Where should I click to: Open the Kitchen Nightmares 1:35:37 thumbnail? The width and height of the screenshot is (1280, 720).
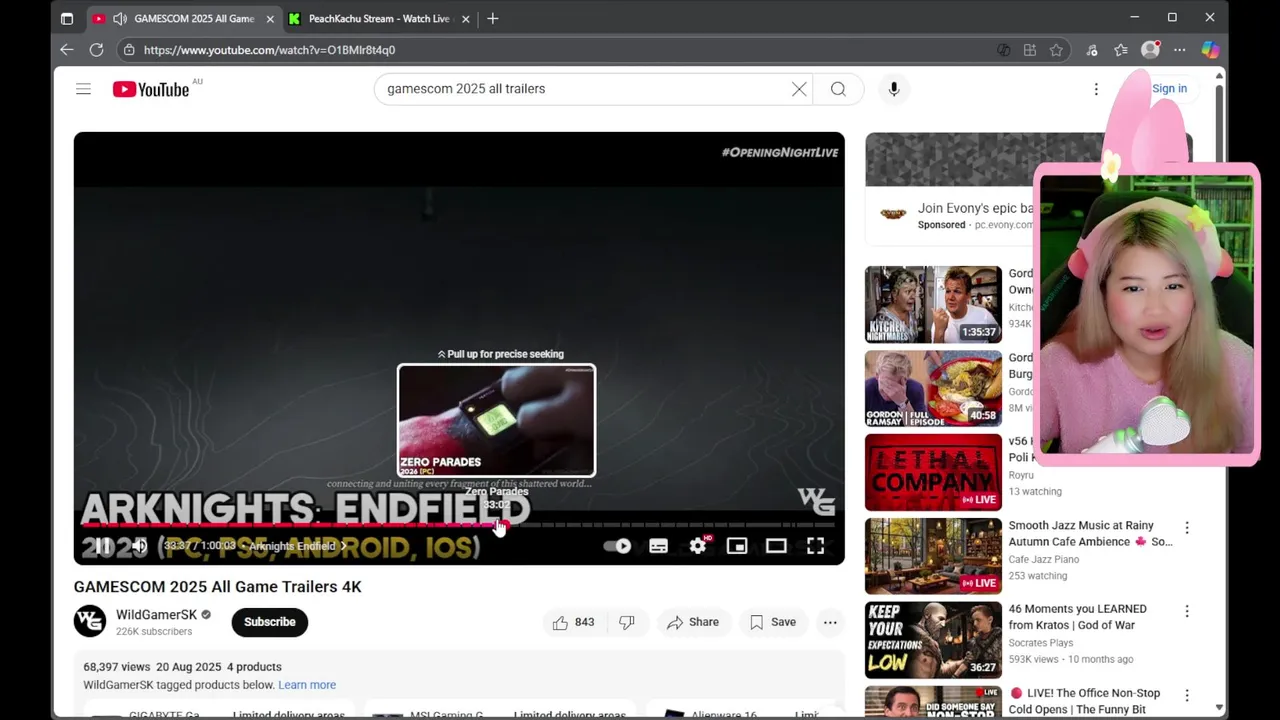tap(933, 304)
